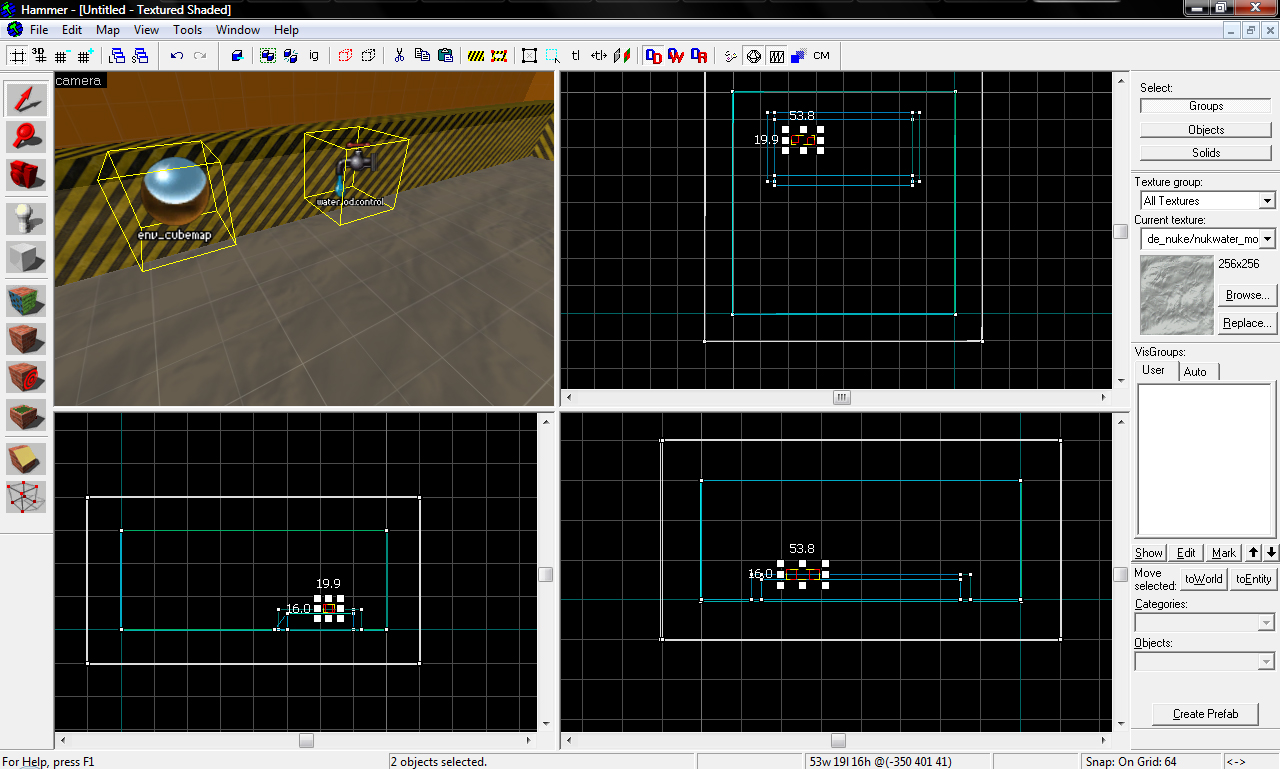Toggle the 2D grid display
The image size is (1280, 769).
(x=18, y=56)
